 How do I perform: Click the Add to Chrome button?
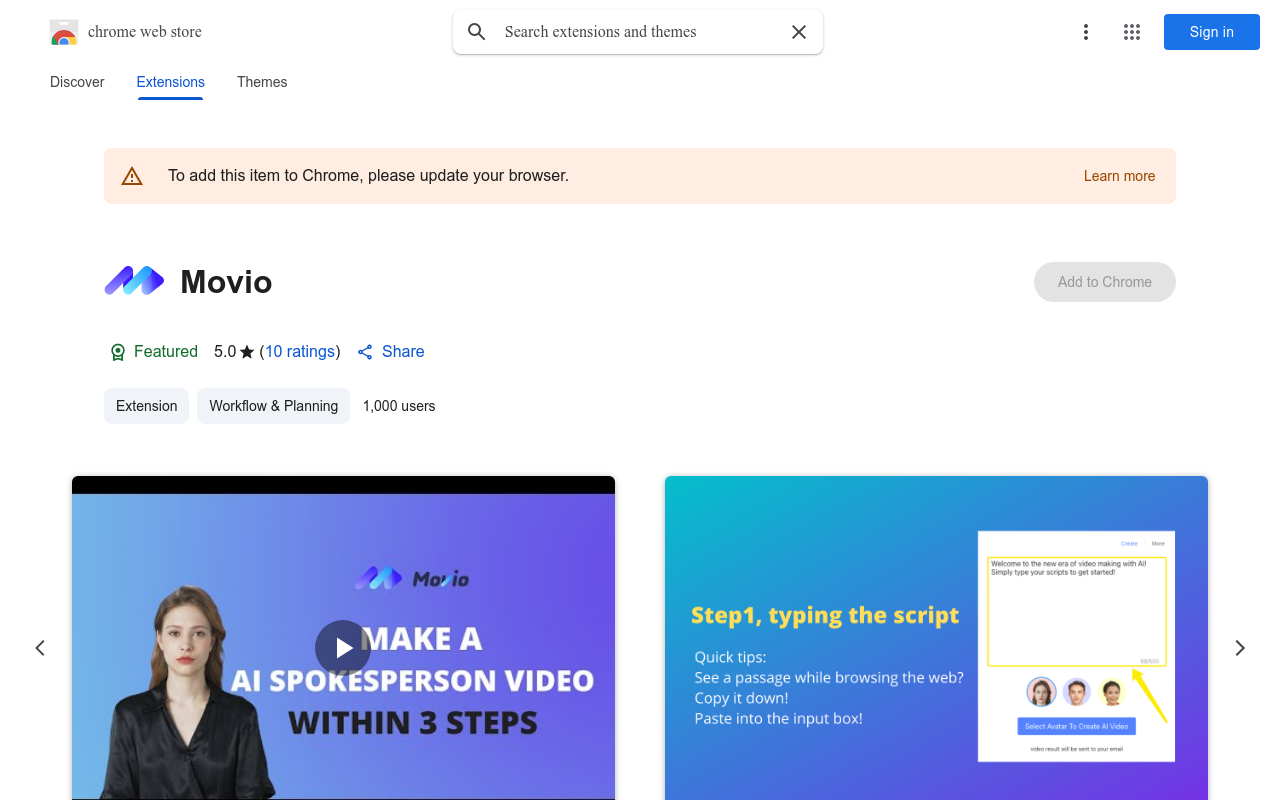(x=1105, y=282)
